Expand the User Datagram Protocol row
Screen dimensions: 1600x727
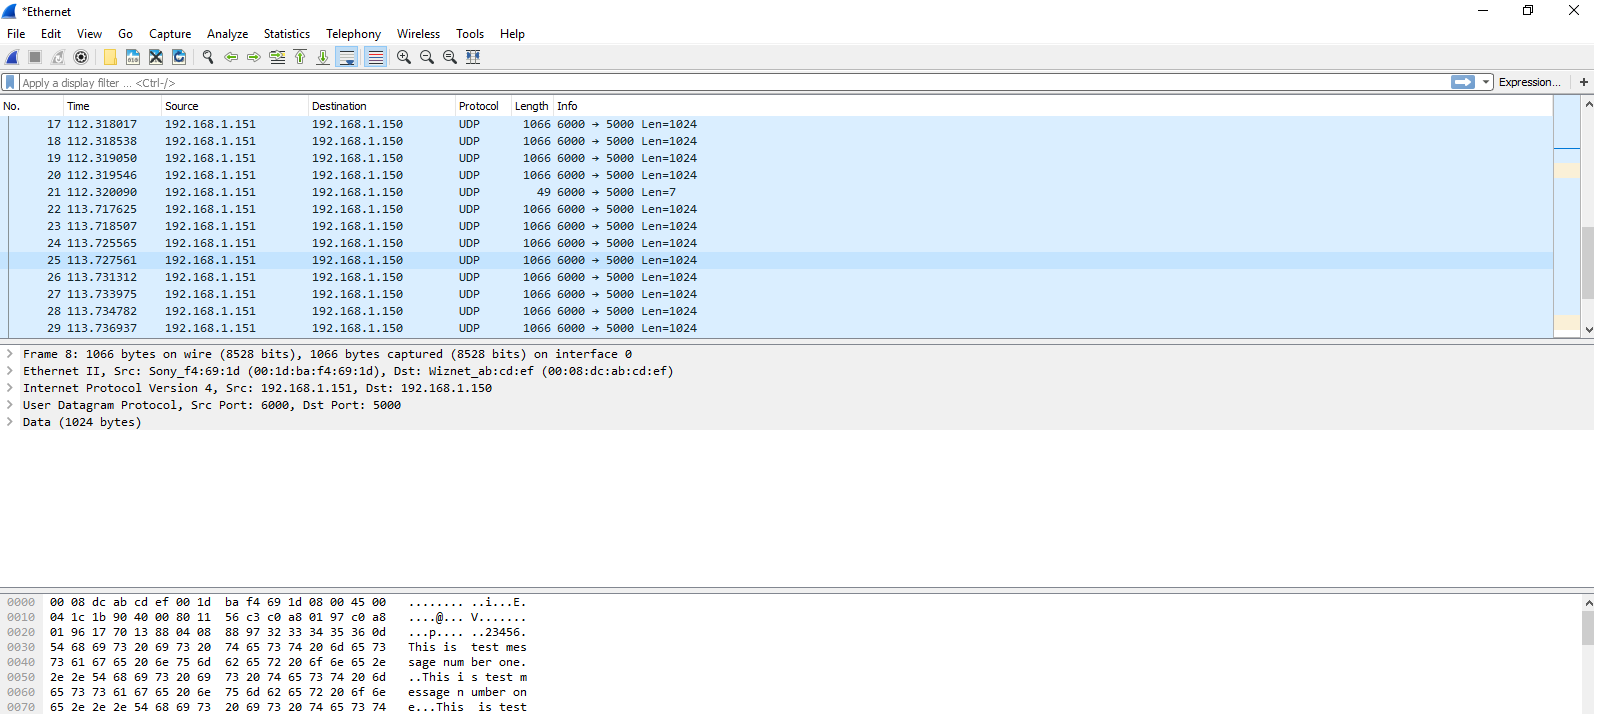coord(10,405)
